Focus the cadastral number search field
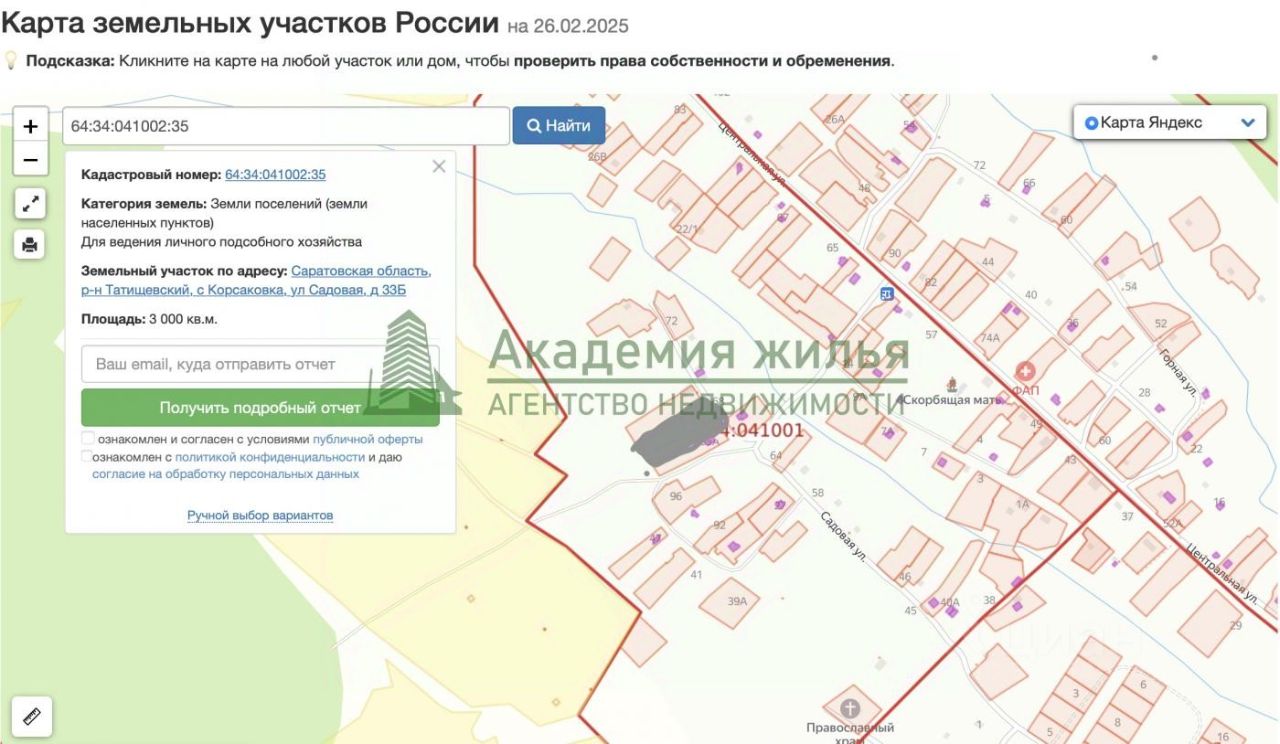This screenshot has width=1280, height=744. [286, 126]
